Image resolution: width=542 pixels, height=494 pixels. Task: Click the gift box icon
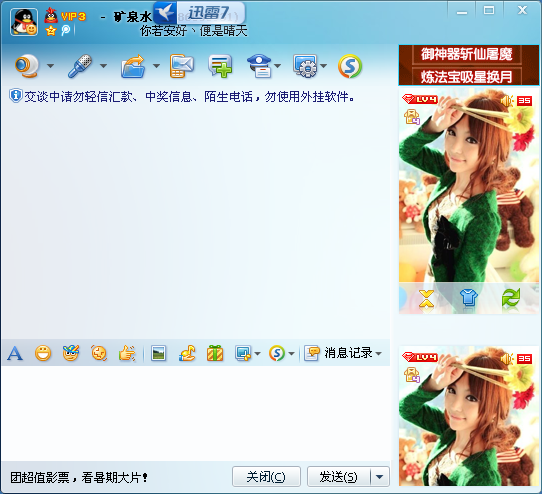(x=215, y=353)
